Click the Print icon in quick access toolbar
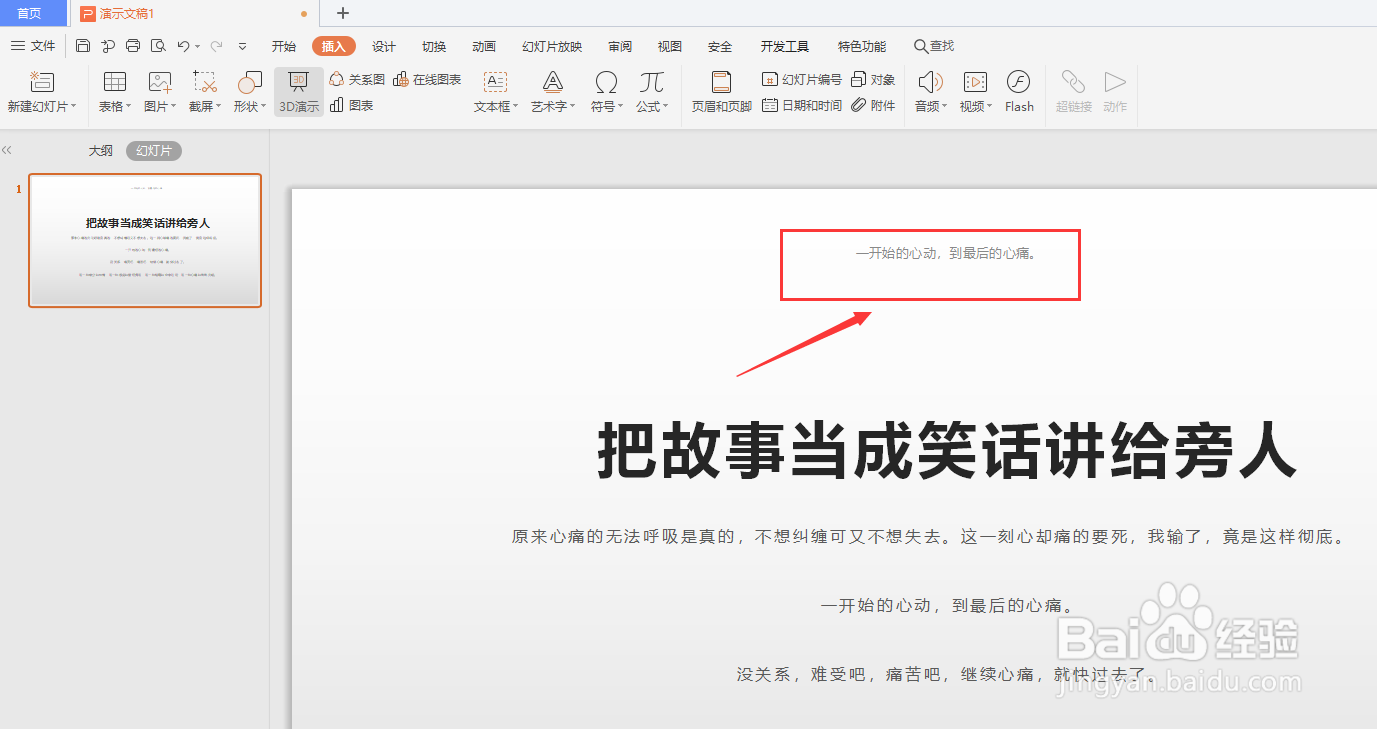This screenshot has height=729, width=1377. pyautogui.click(x=133, y=46)
